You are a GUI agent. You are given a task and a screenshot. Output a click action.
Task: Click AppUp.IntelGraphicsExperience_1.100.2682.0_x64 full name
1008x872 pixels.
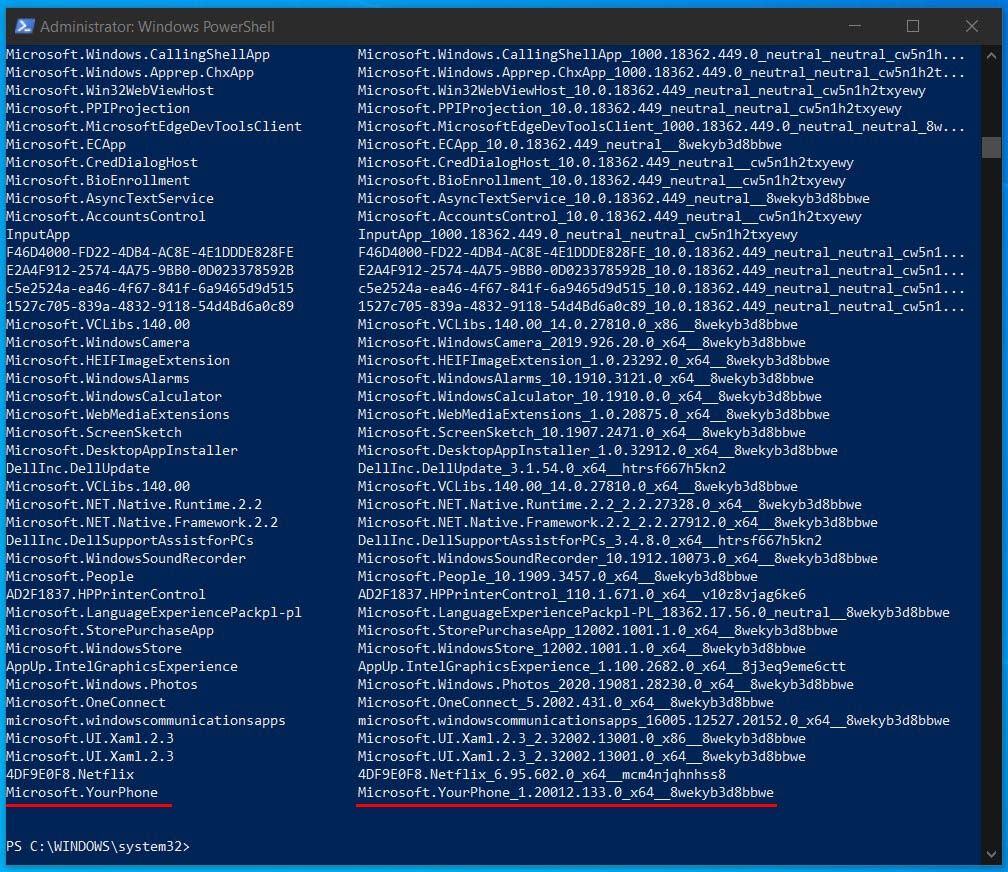602,666
